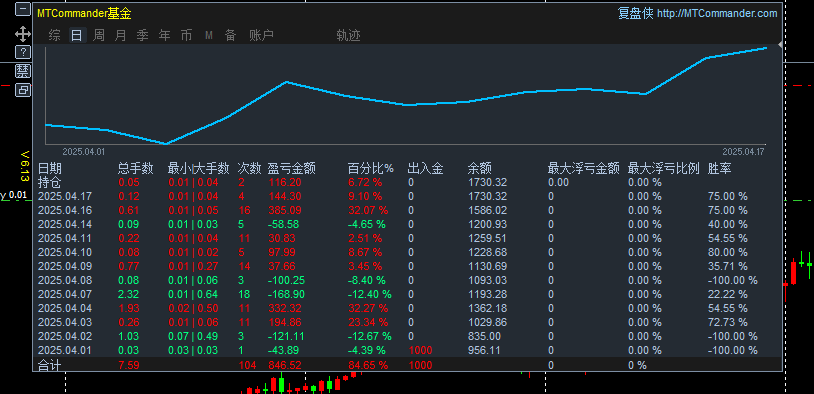Click the 次数 column header
814x394 pixels.
click(x=249, y=168)
